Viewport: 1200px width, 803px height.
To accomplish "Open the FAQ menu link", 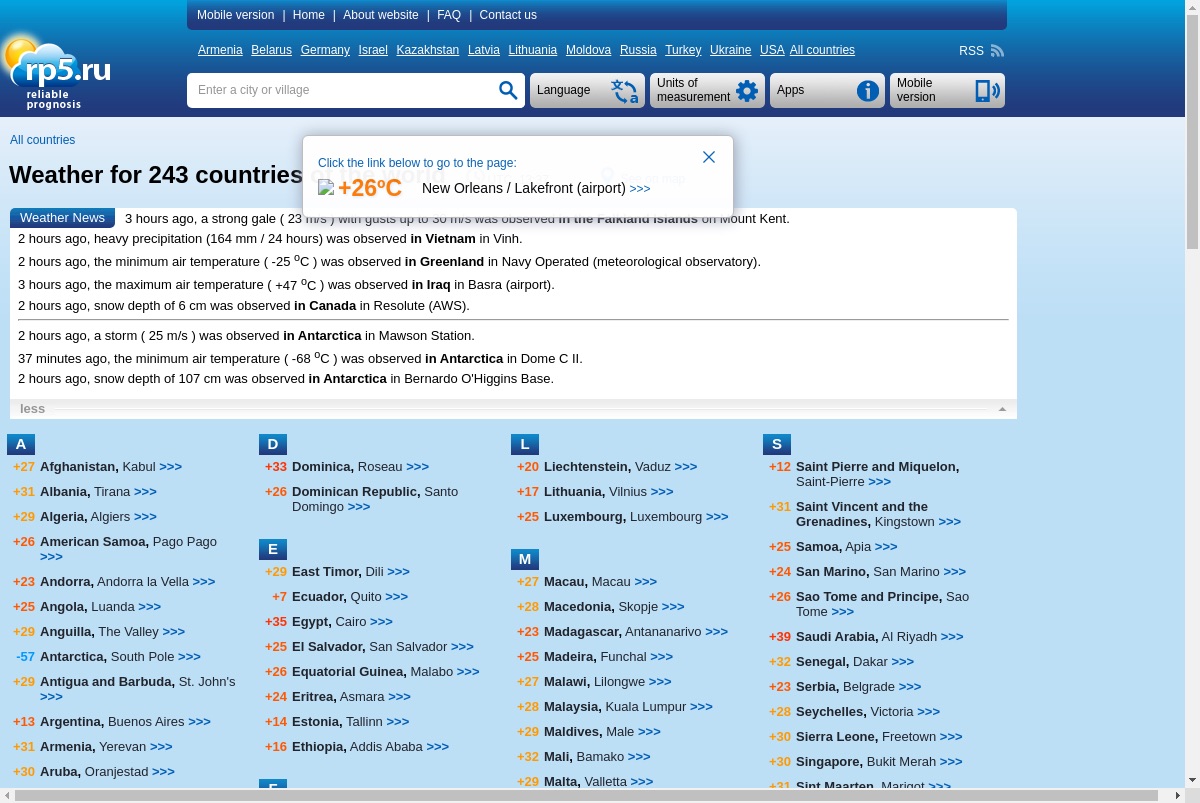I will coord(449,15).
